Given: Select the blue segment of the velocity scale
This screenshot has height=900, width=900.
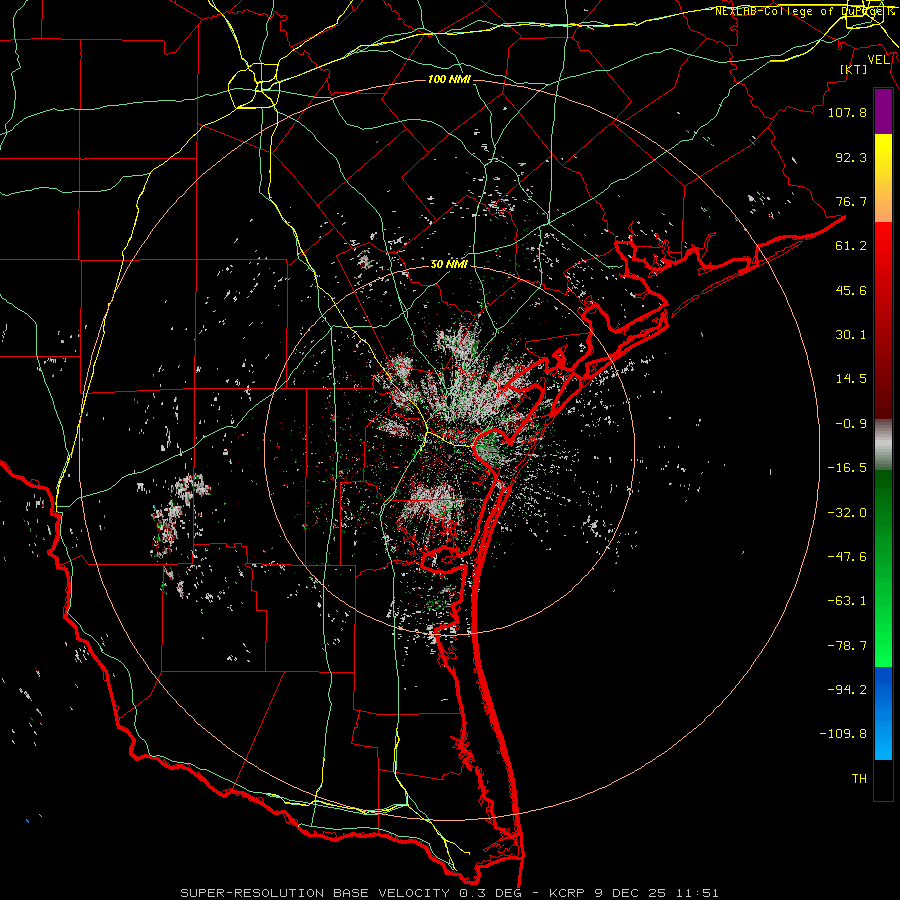Looking at the screenshot, I should [883, 713].
